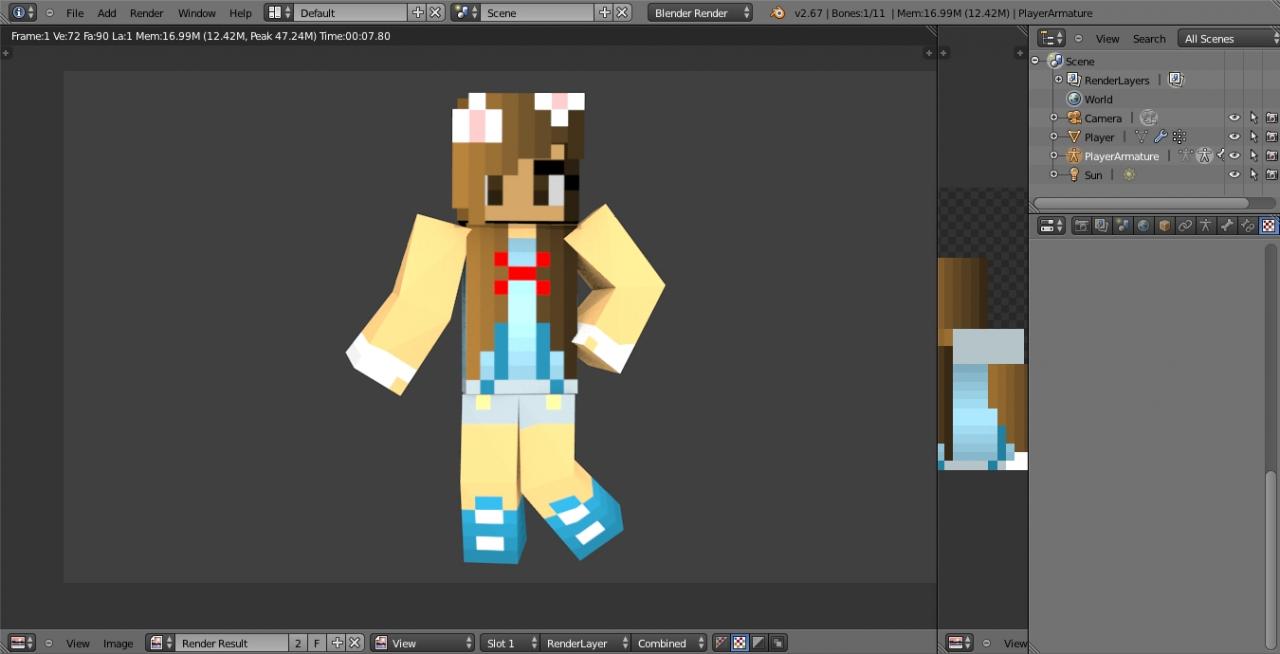The width and height of the screenshot is (1280, 654).
Task: Toggle visibility of the Sun lamp
Action: (x=1234, y=175)
